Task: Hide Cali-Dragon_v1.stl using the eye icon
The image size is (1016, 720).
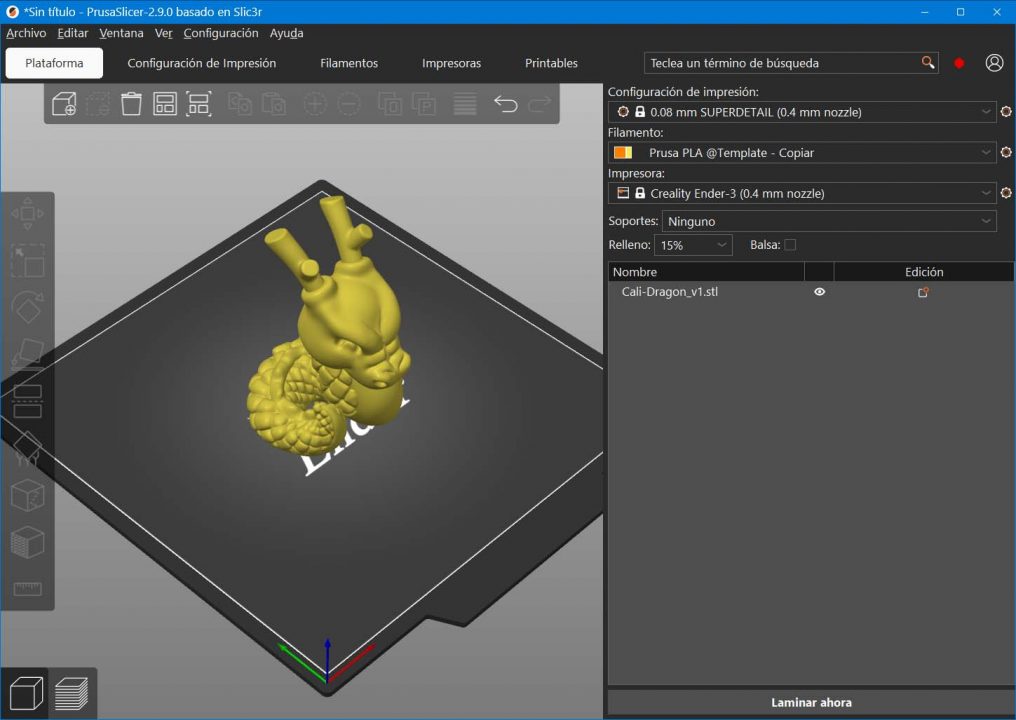Action: pyautogui.click(x=819, y=292)
